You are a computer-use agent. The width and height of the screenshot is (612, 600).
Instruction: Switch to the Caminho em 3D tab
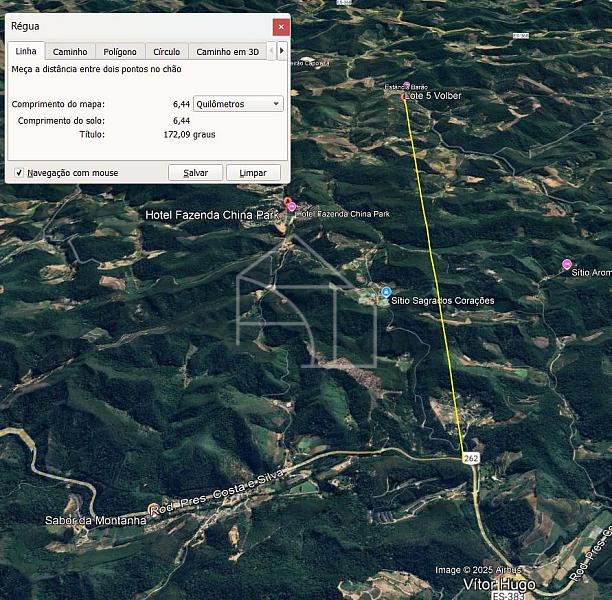pyautogui.click(x=227, y=52)
